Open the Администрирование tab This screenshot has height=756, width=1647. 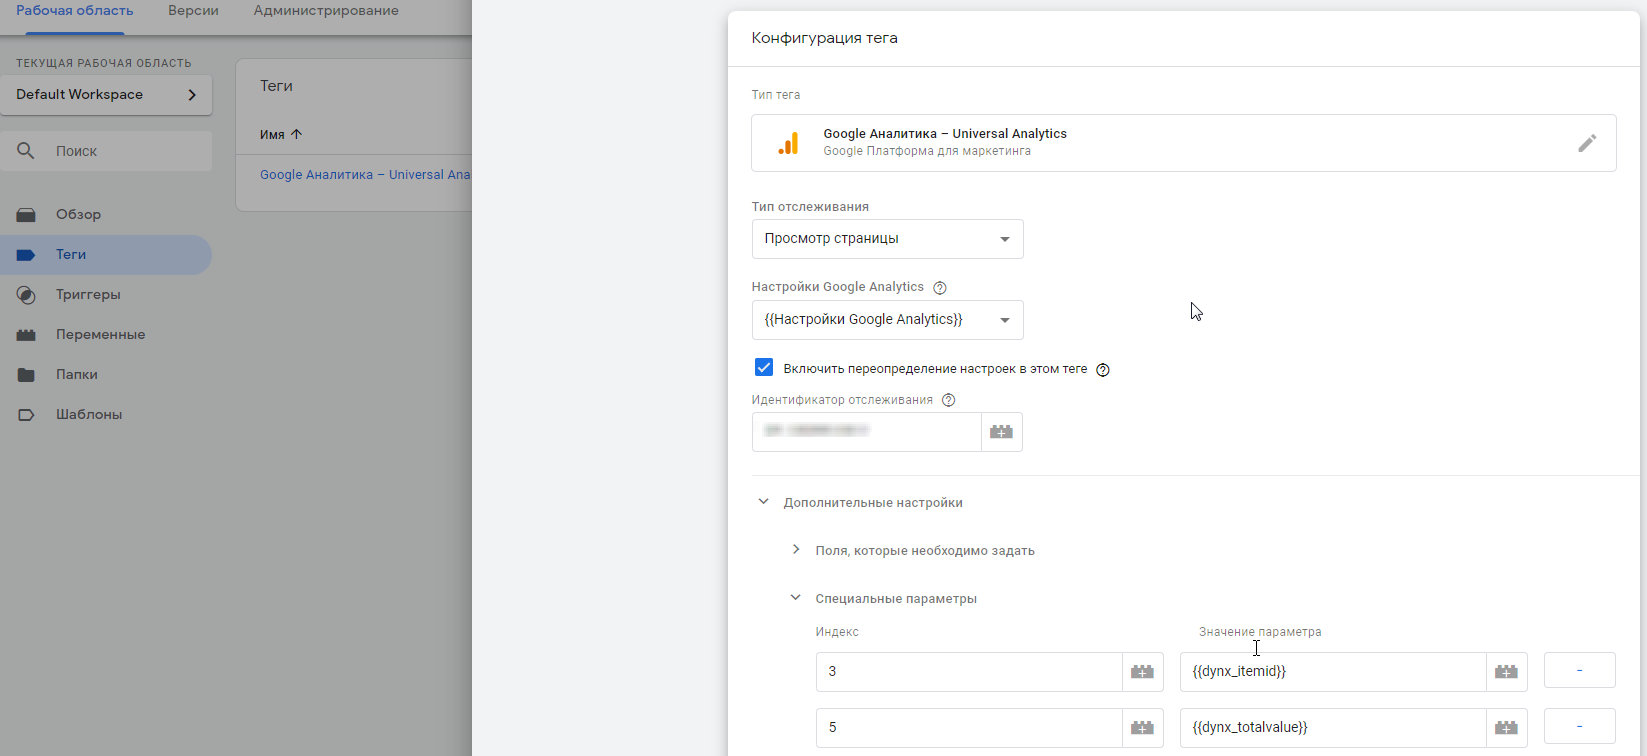click(326, 11)
